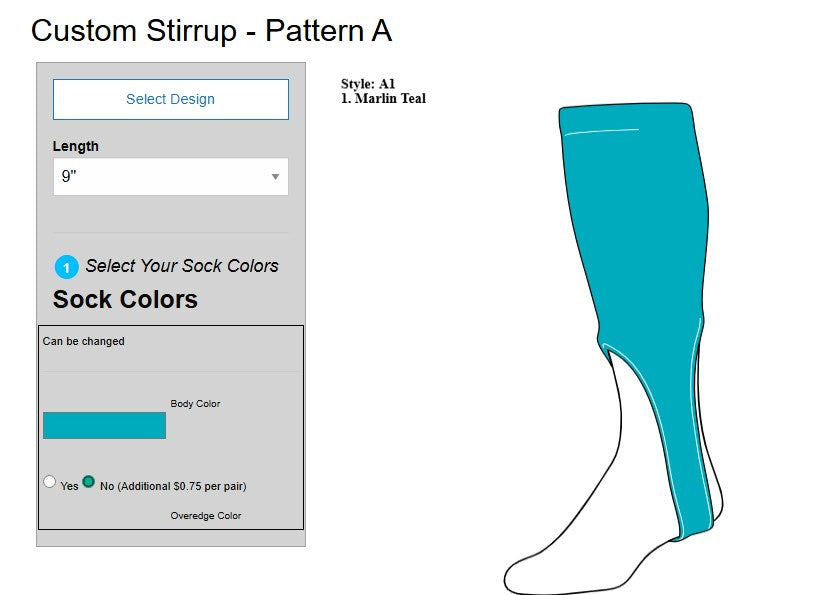Select the No radio button
Image resolution: width=837 pixels, height=595 pixels.
[x=89, y=482]
